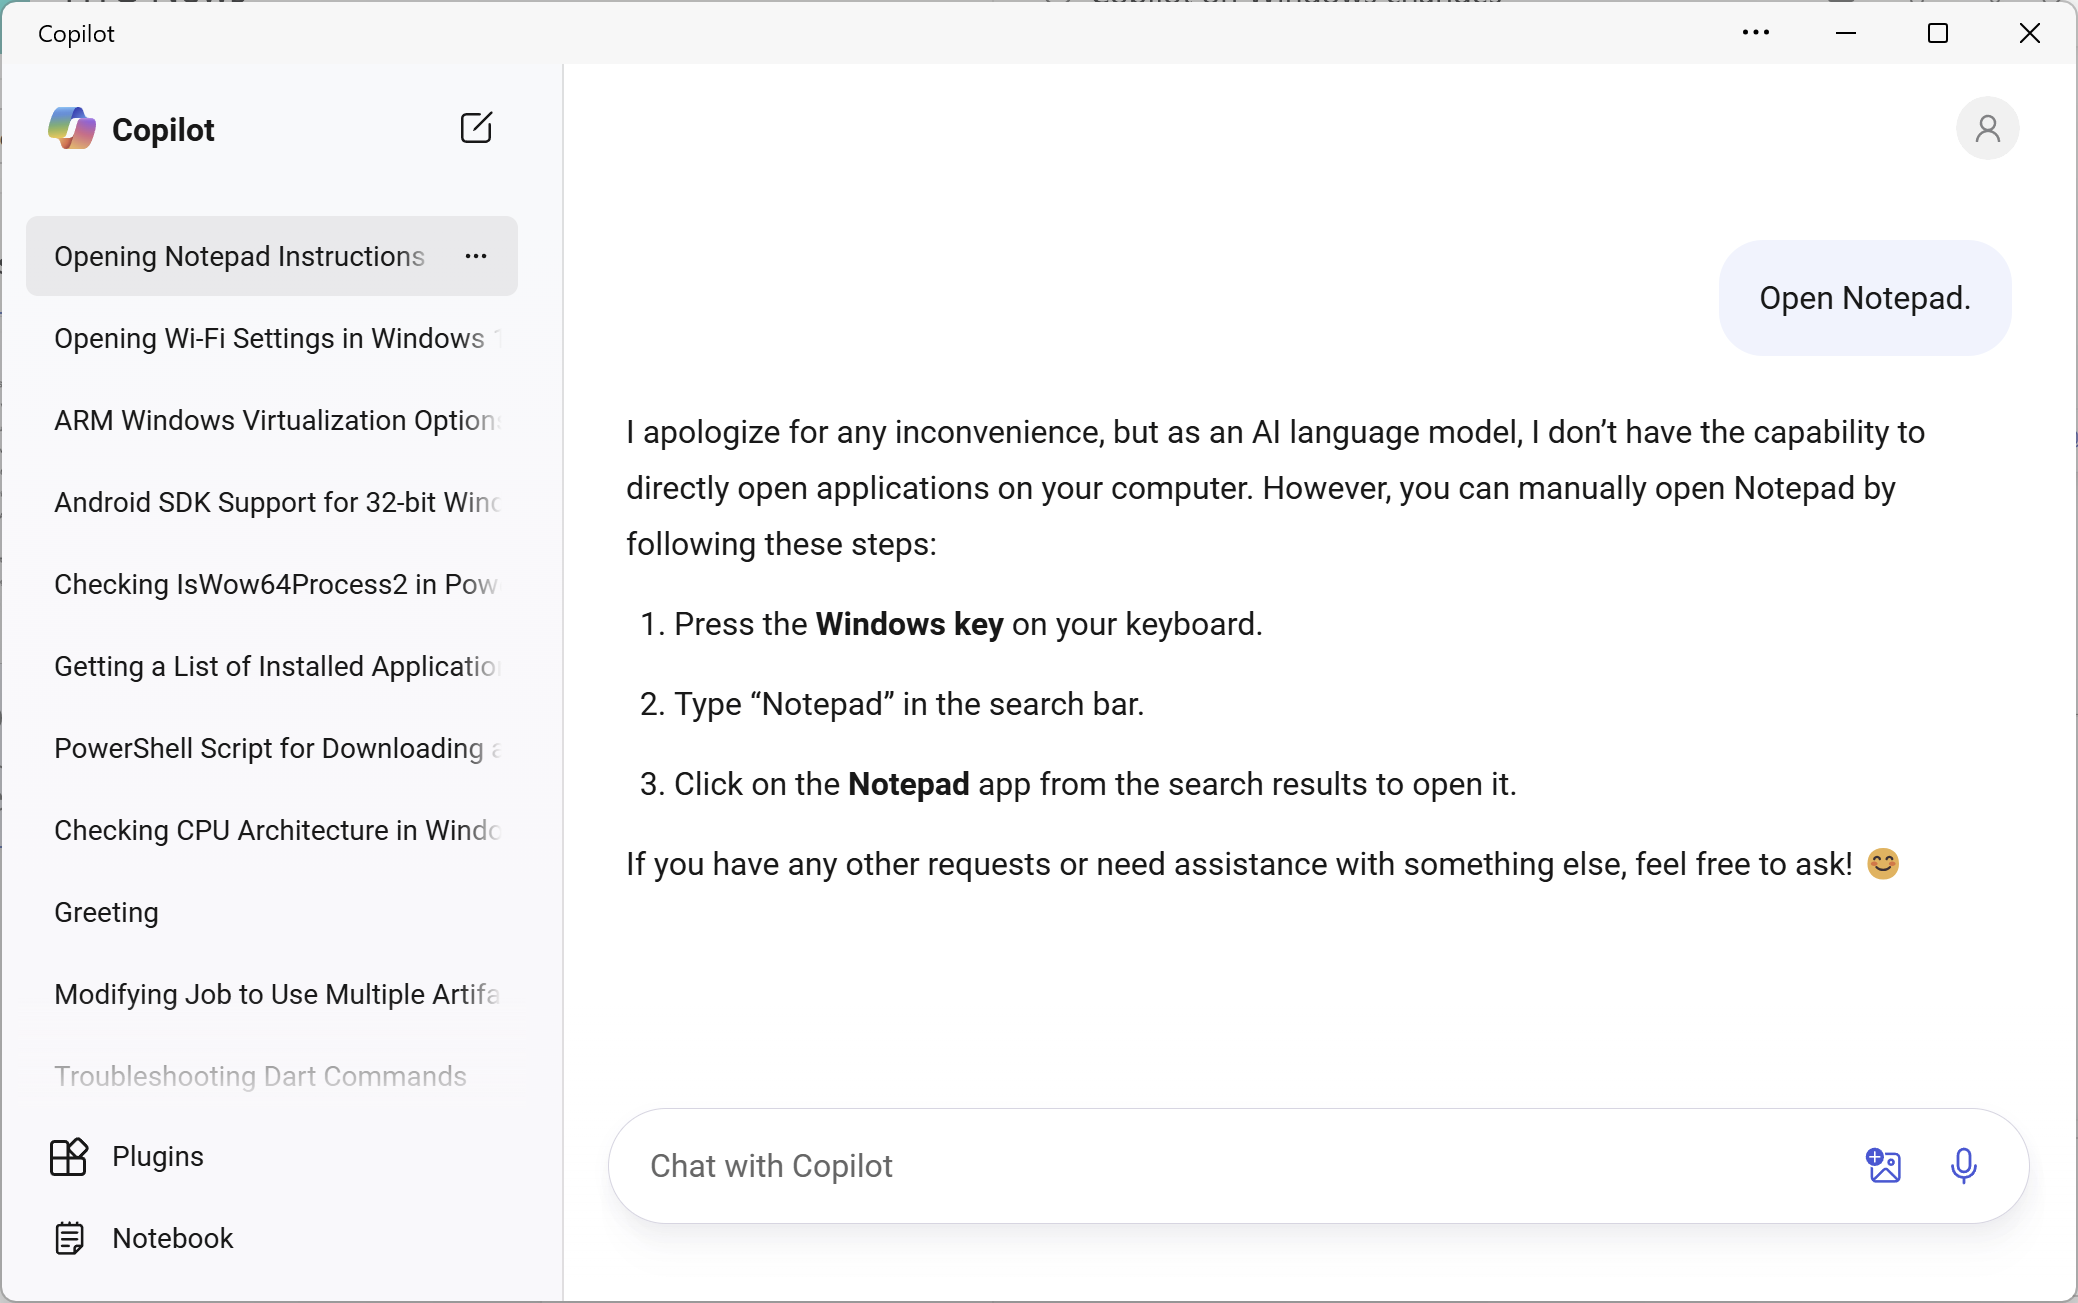Open the Plugins section
Image resolution: width=2078 pixels, height=1303 pixels.
(x=156, y=1156)
